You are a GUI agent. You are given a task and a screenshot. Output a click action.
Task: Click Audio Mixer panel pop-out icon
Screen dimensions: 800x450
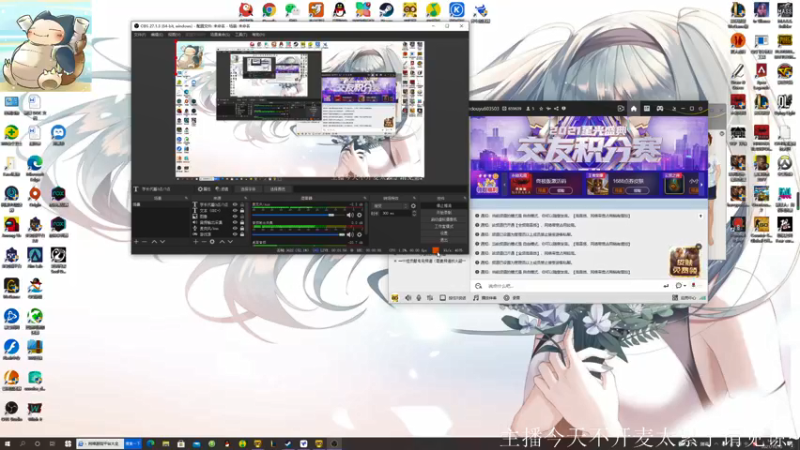tap(365, 198)
